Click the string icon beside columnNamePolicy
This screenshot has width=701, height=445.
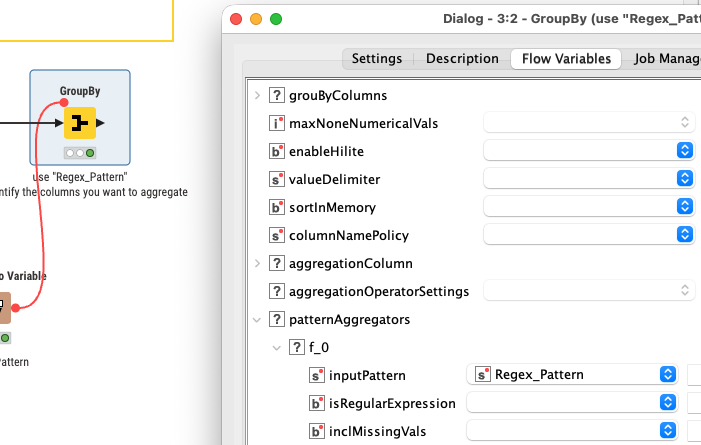[x=277, y=235]
